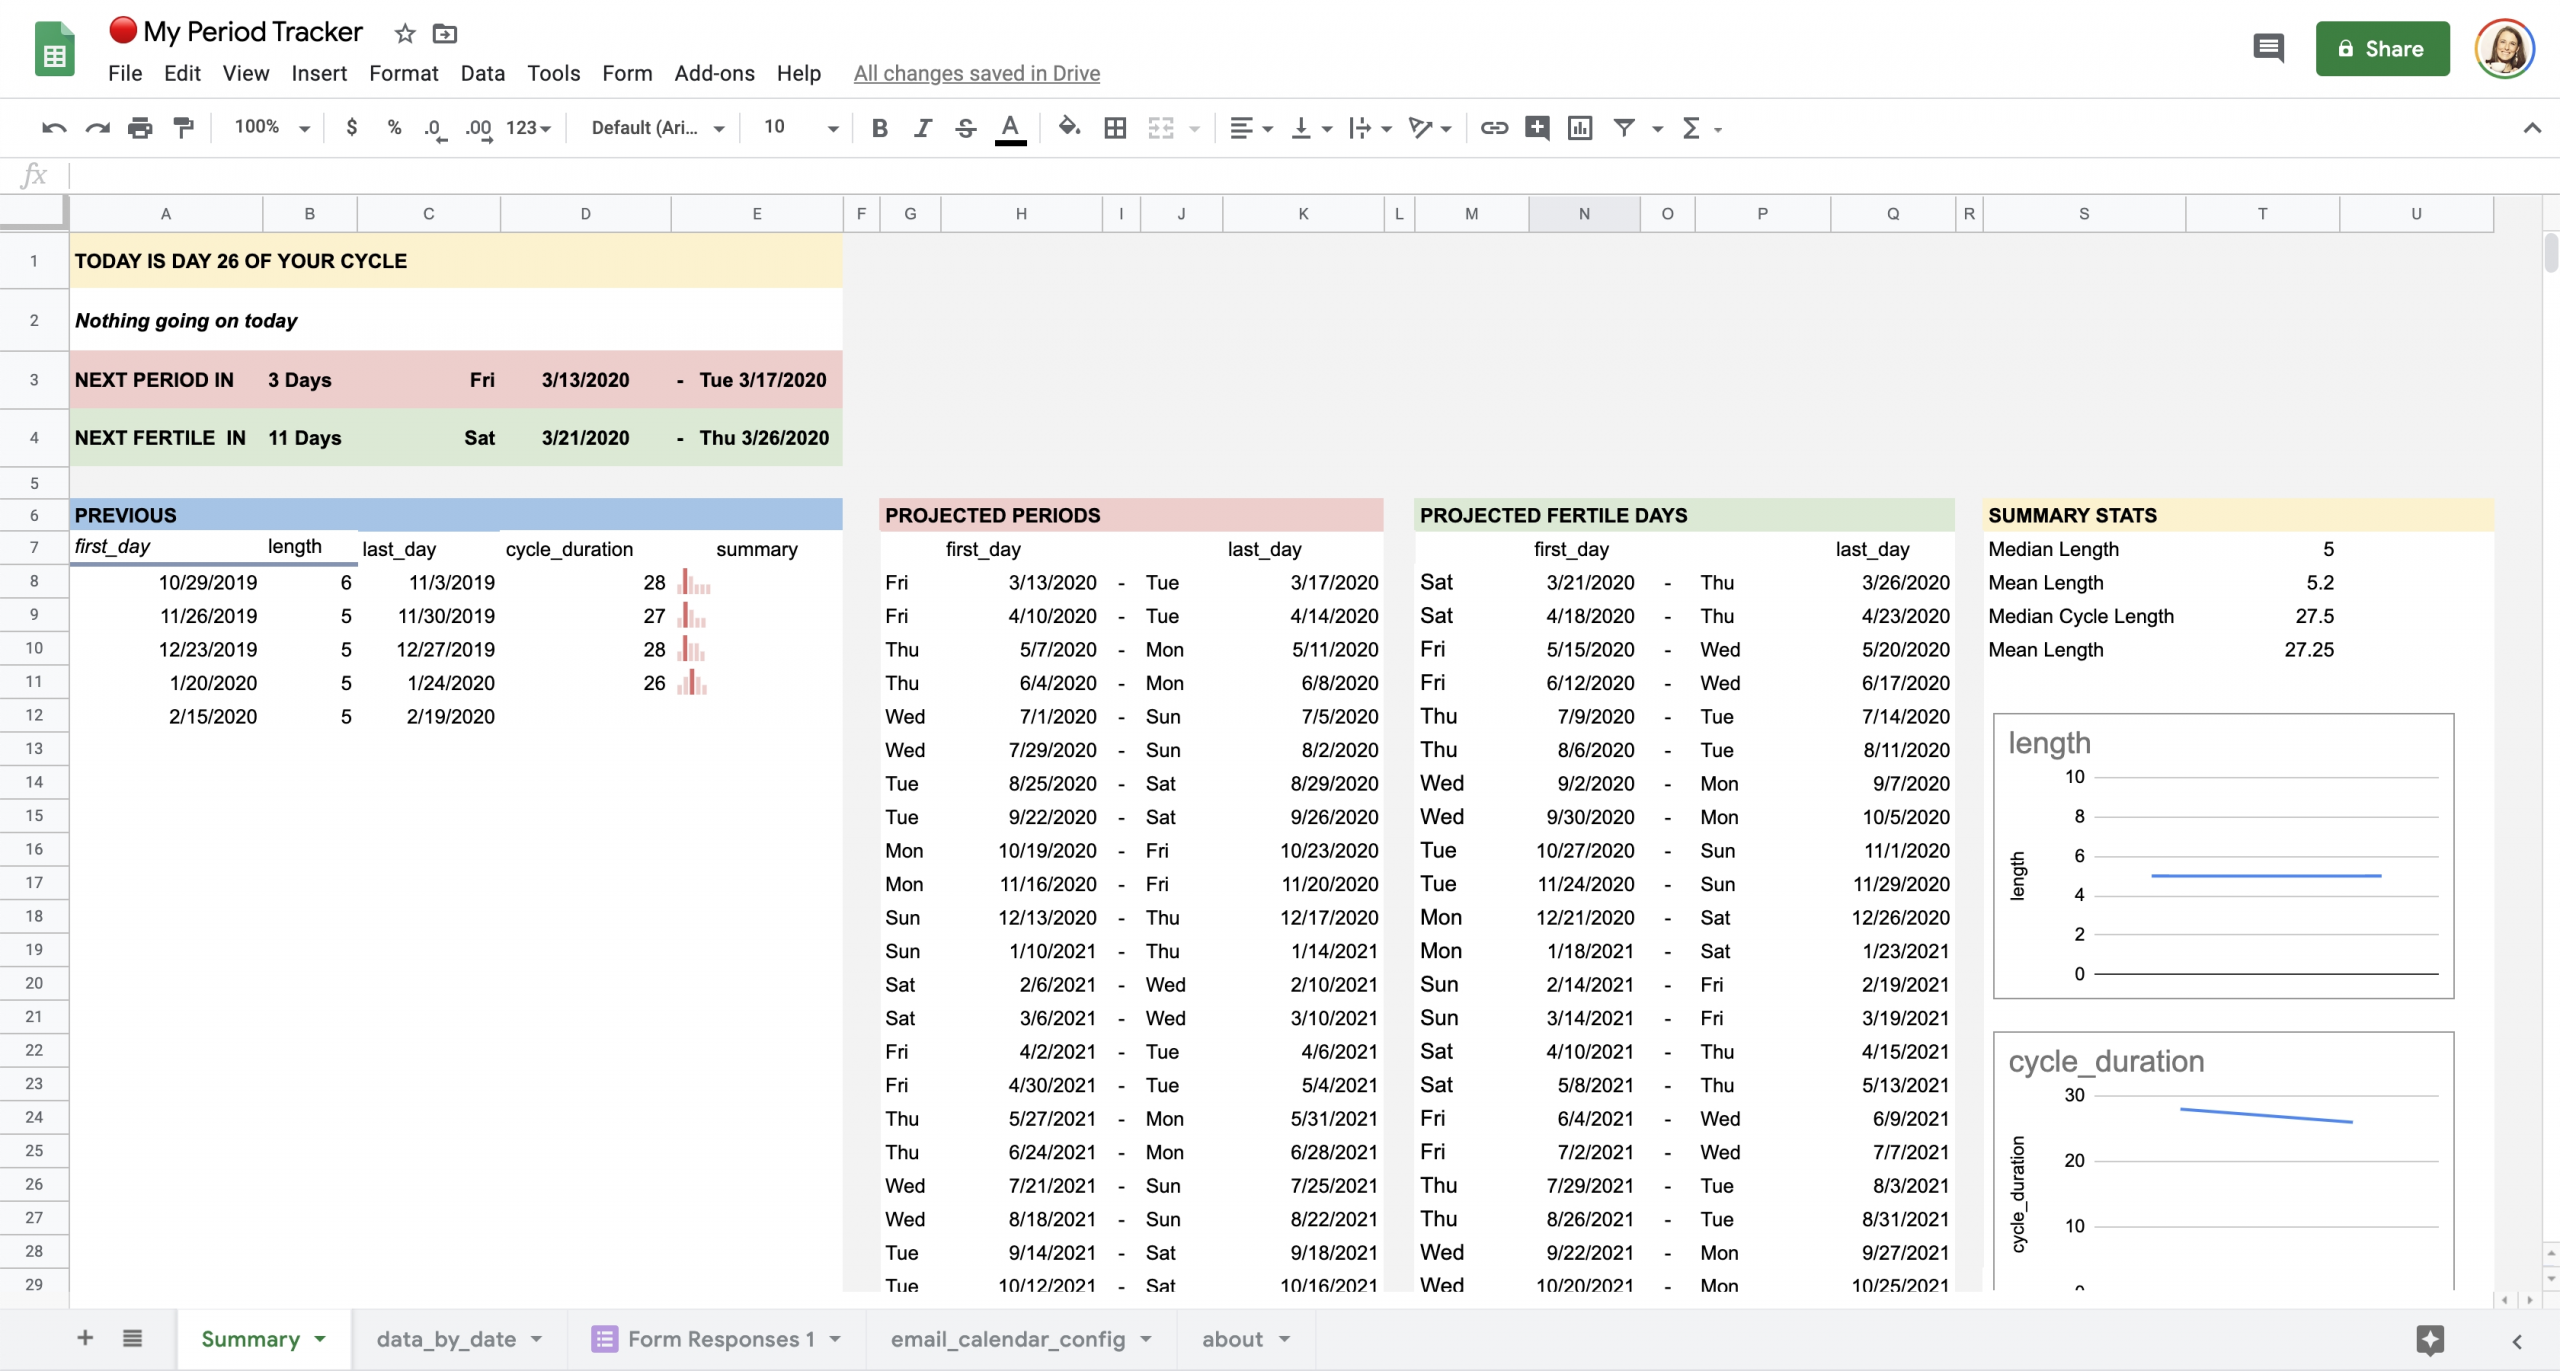
Task: Click the undo icon in toolbar
Action: 52,127
